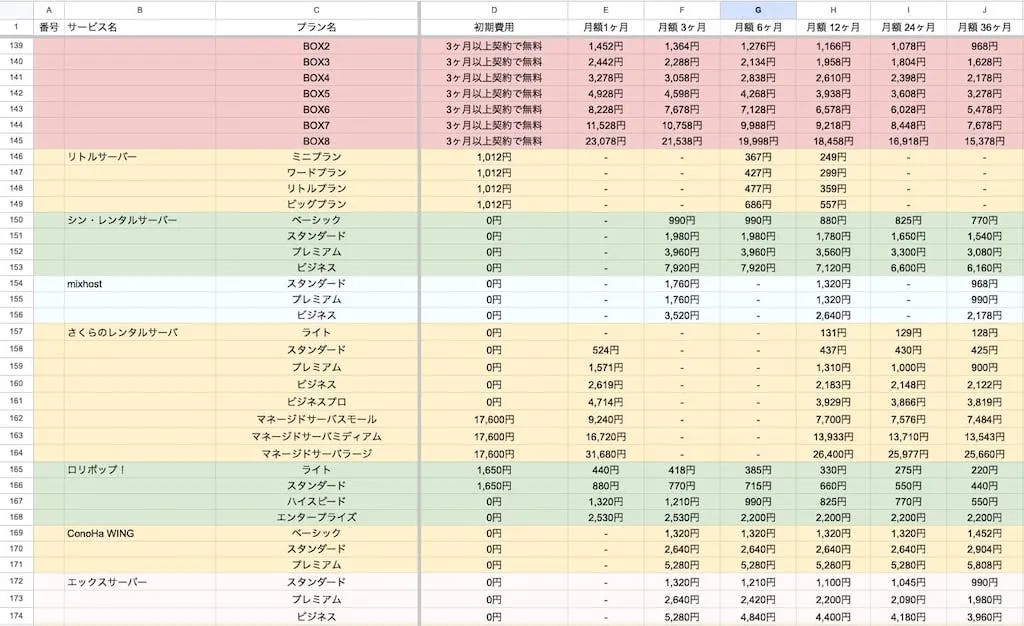Viewport: 1024px width, 626px height.
Task: Click the 'プラン名' header cell
Action: click(x=316, y=27)
